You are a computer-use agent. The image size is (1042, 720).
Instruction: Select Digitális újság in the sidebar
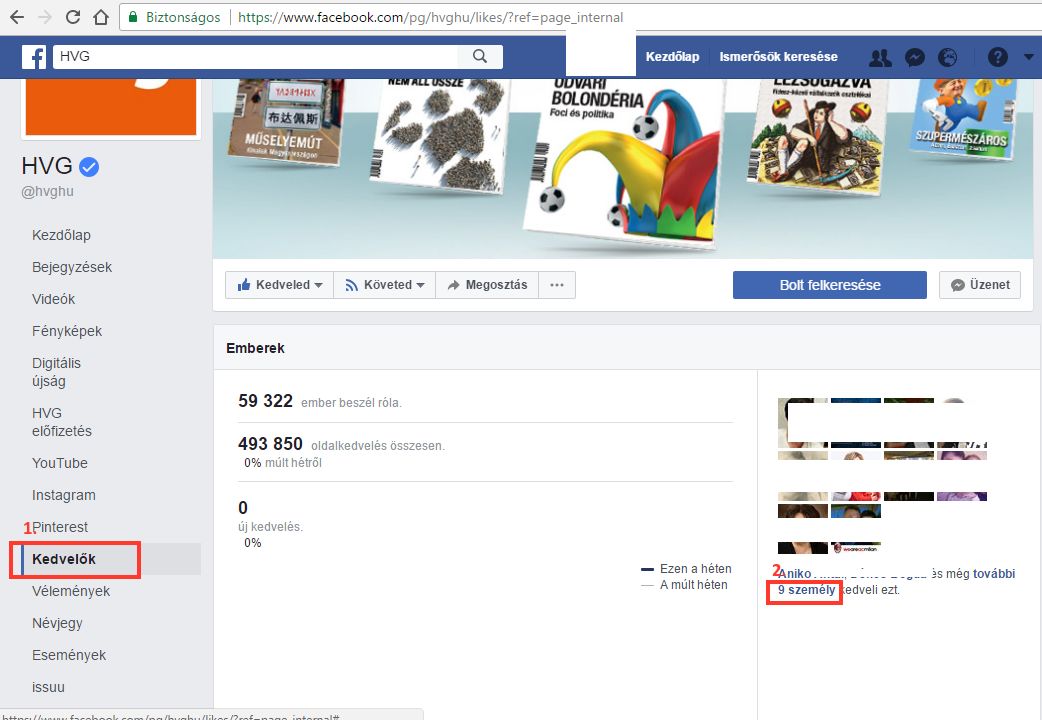56,372
